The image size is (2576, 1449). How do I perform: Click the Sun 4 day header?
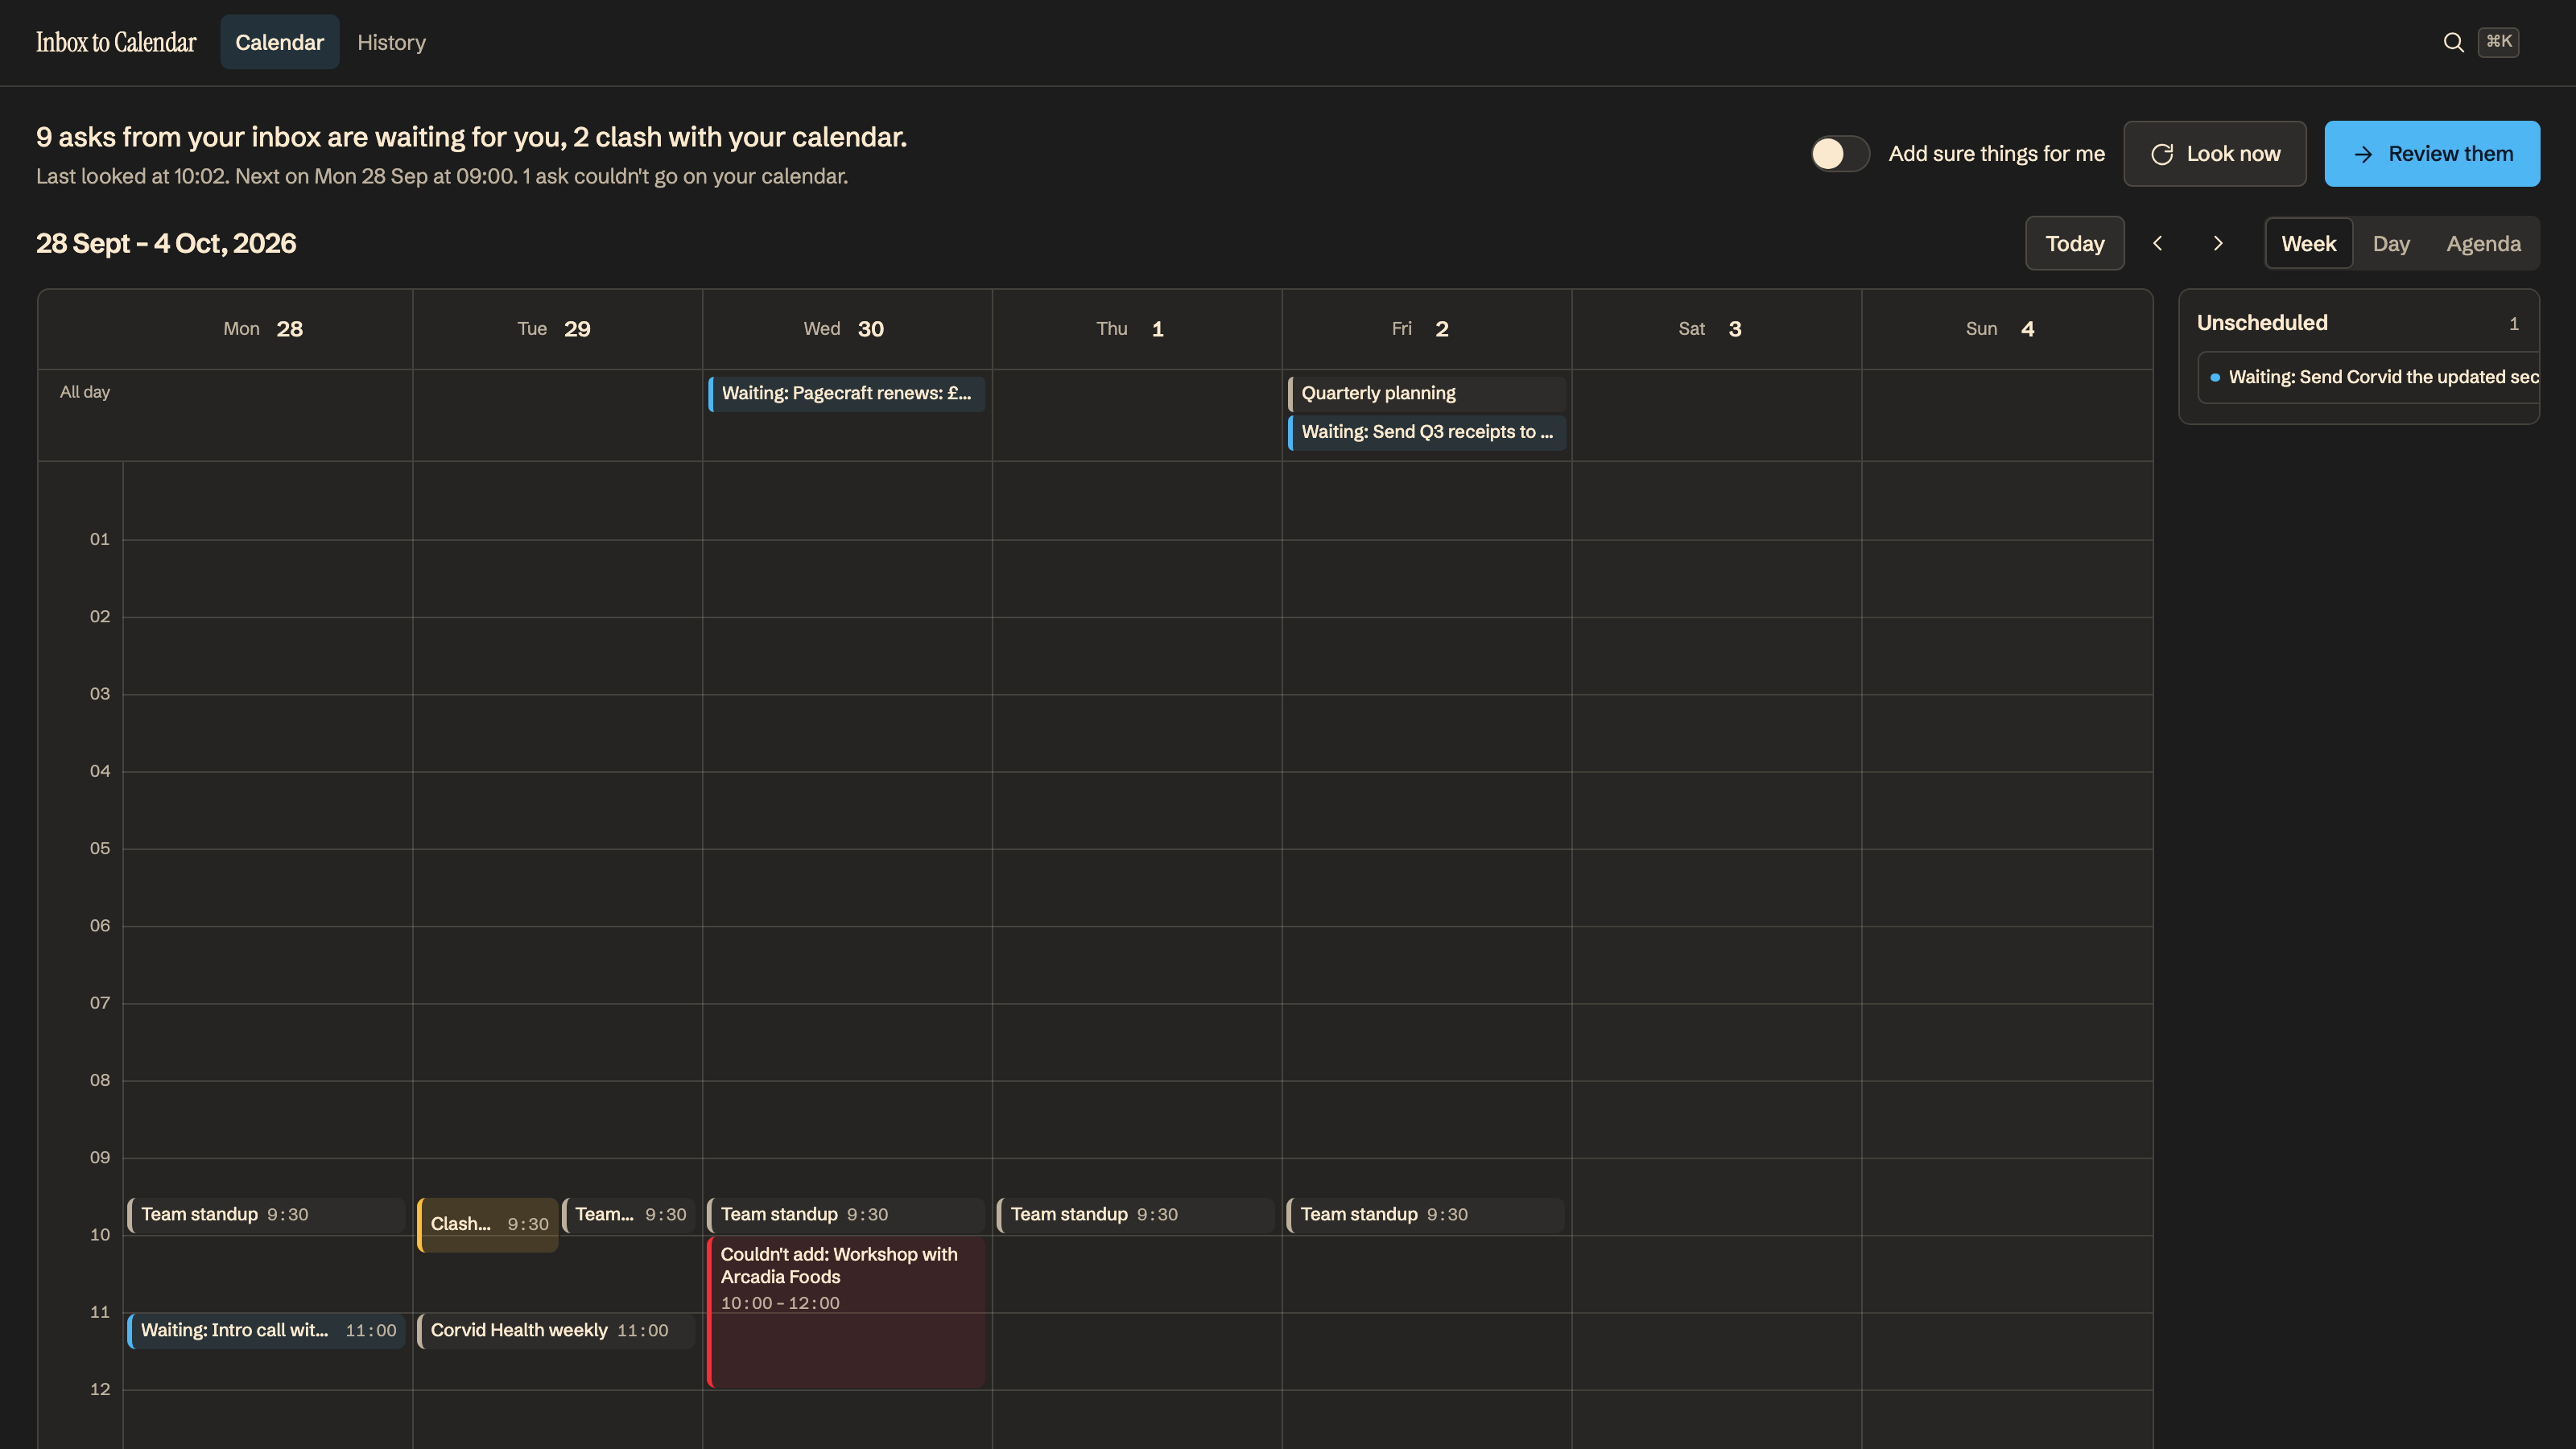point(2000,329)
